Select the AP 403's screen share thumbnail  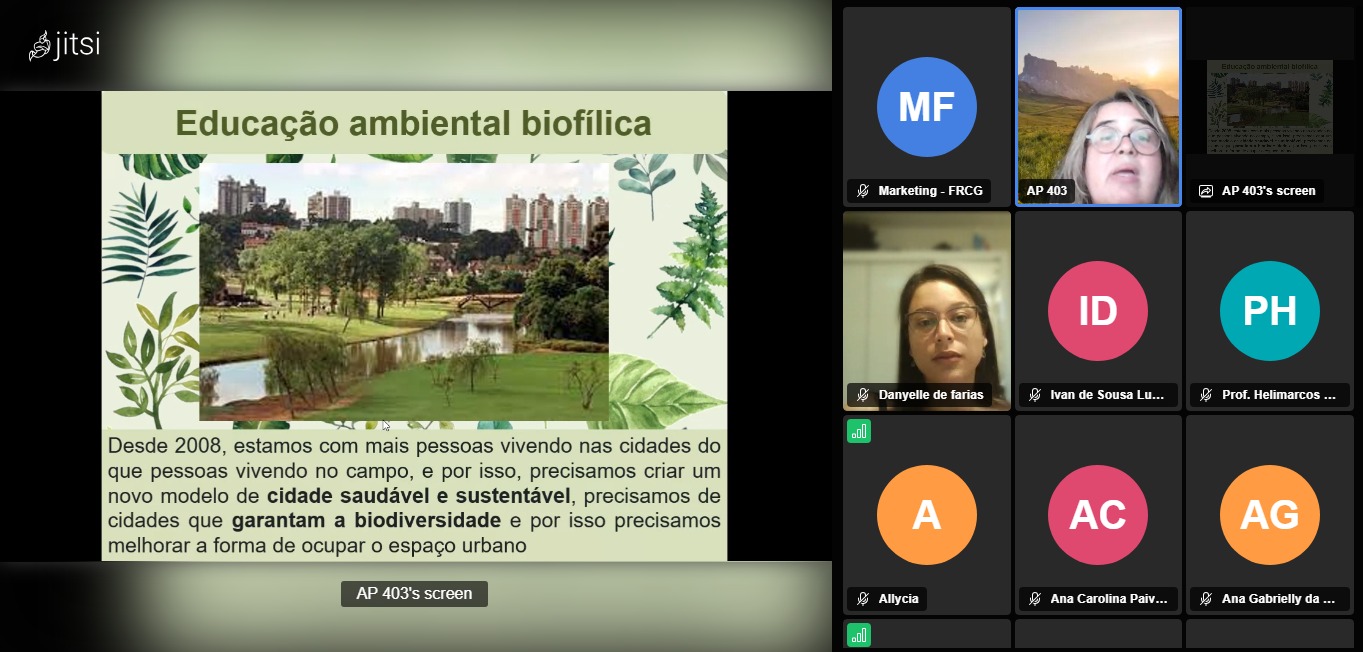(1269, 106)
